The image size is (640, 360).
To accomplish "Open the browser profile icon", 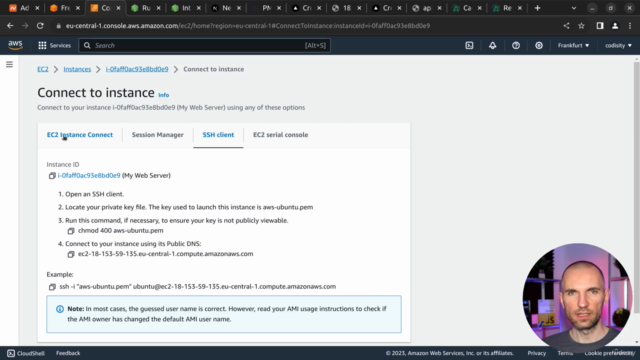I will pos(615,26).
